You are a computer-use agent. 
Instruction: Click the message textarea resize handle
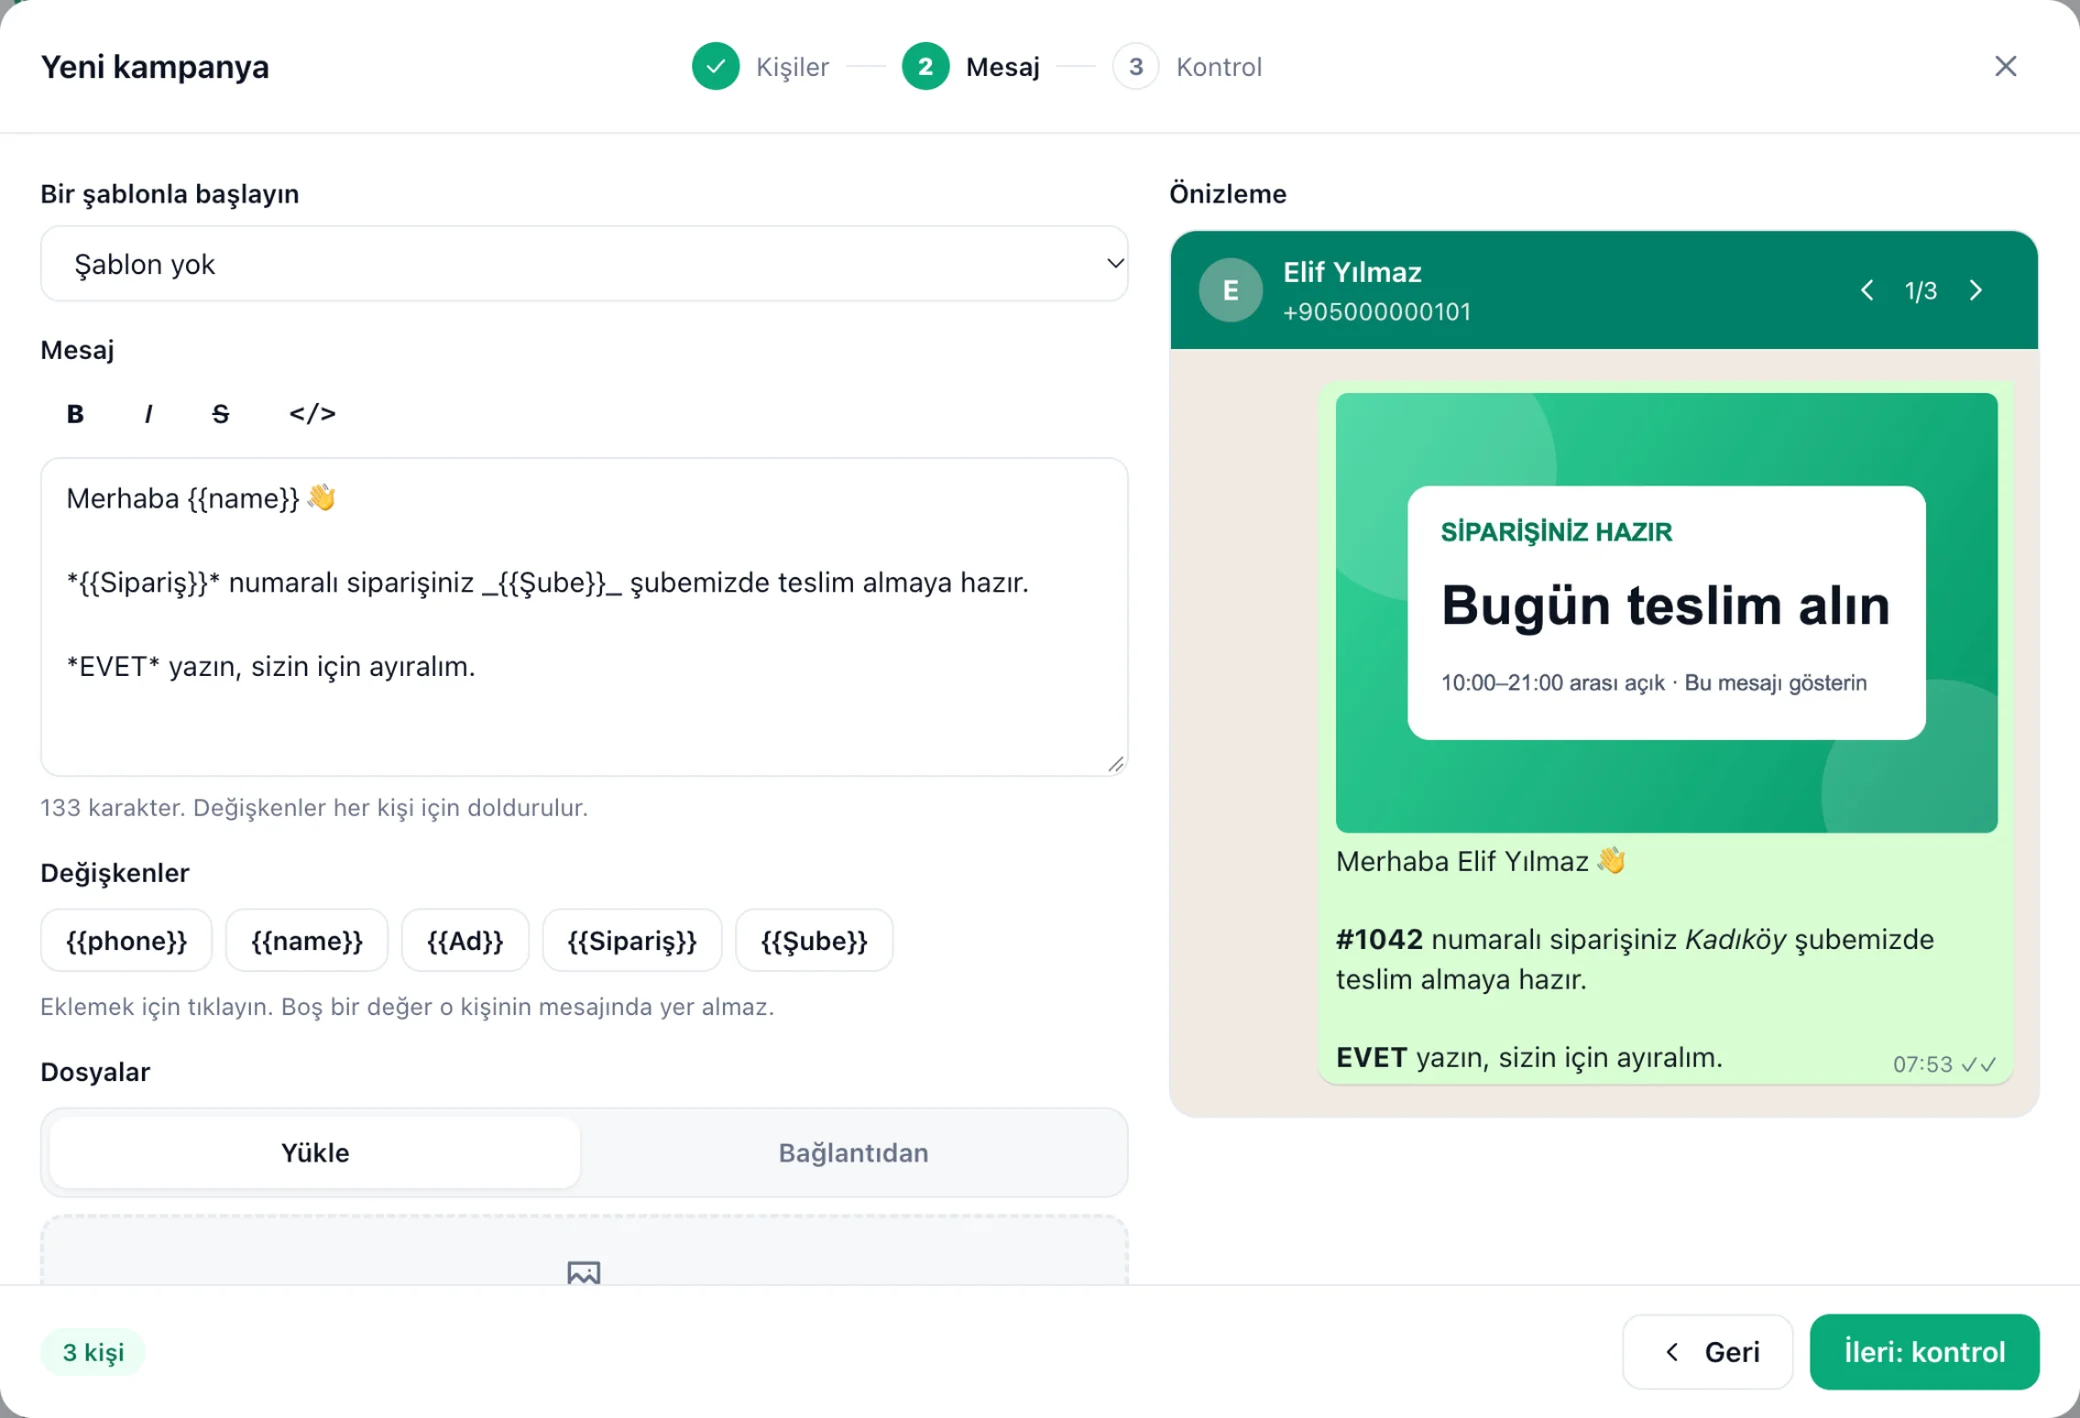1116,764
